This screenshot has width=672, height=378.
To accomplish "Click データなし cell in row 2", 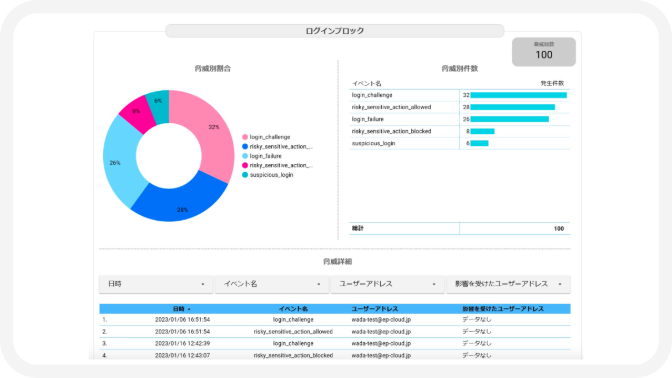I will point(477,332).
